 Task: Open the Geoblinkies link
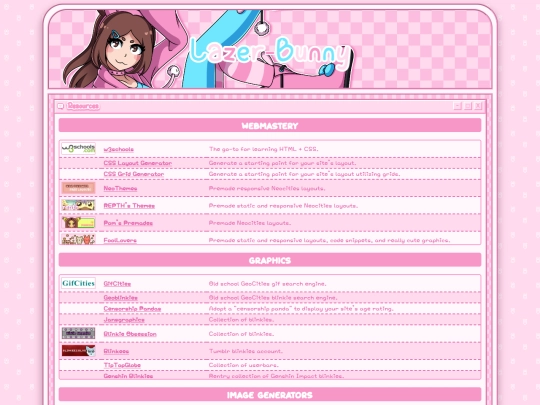tap(121, 298)
